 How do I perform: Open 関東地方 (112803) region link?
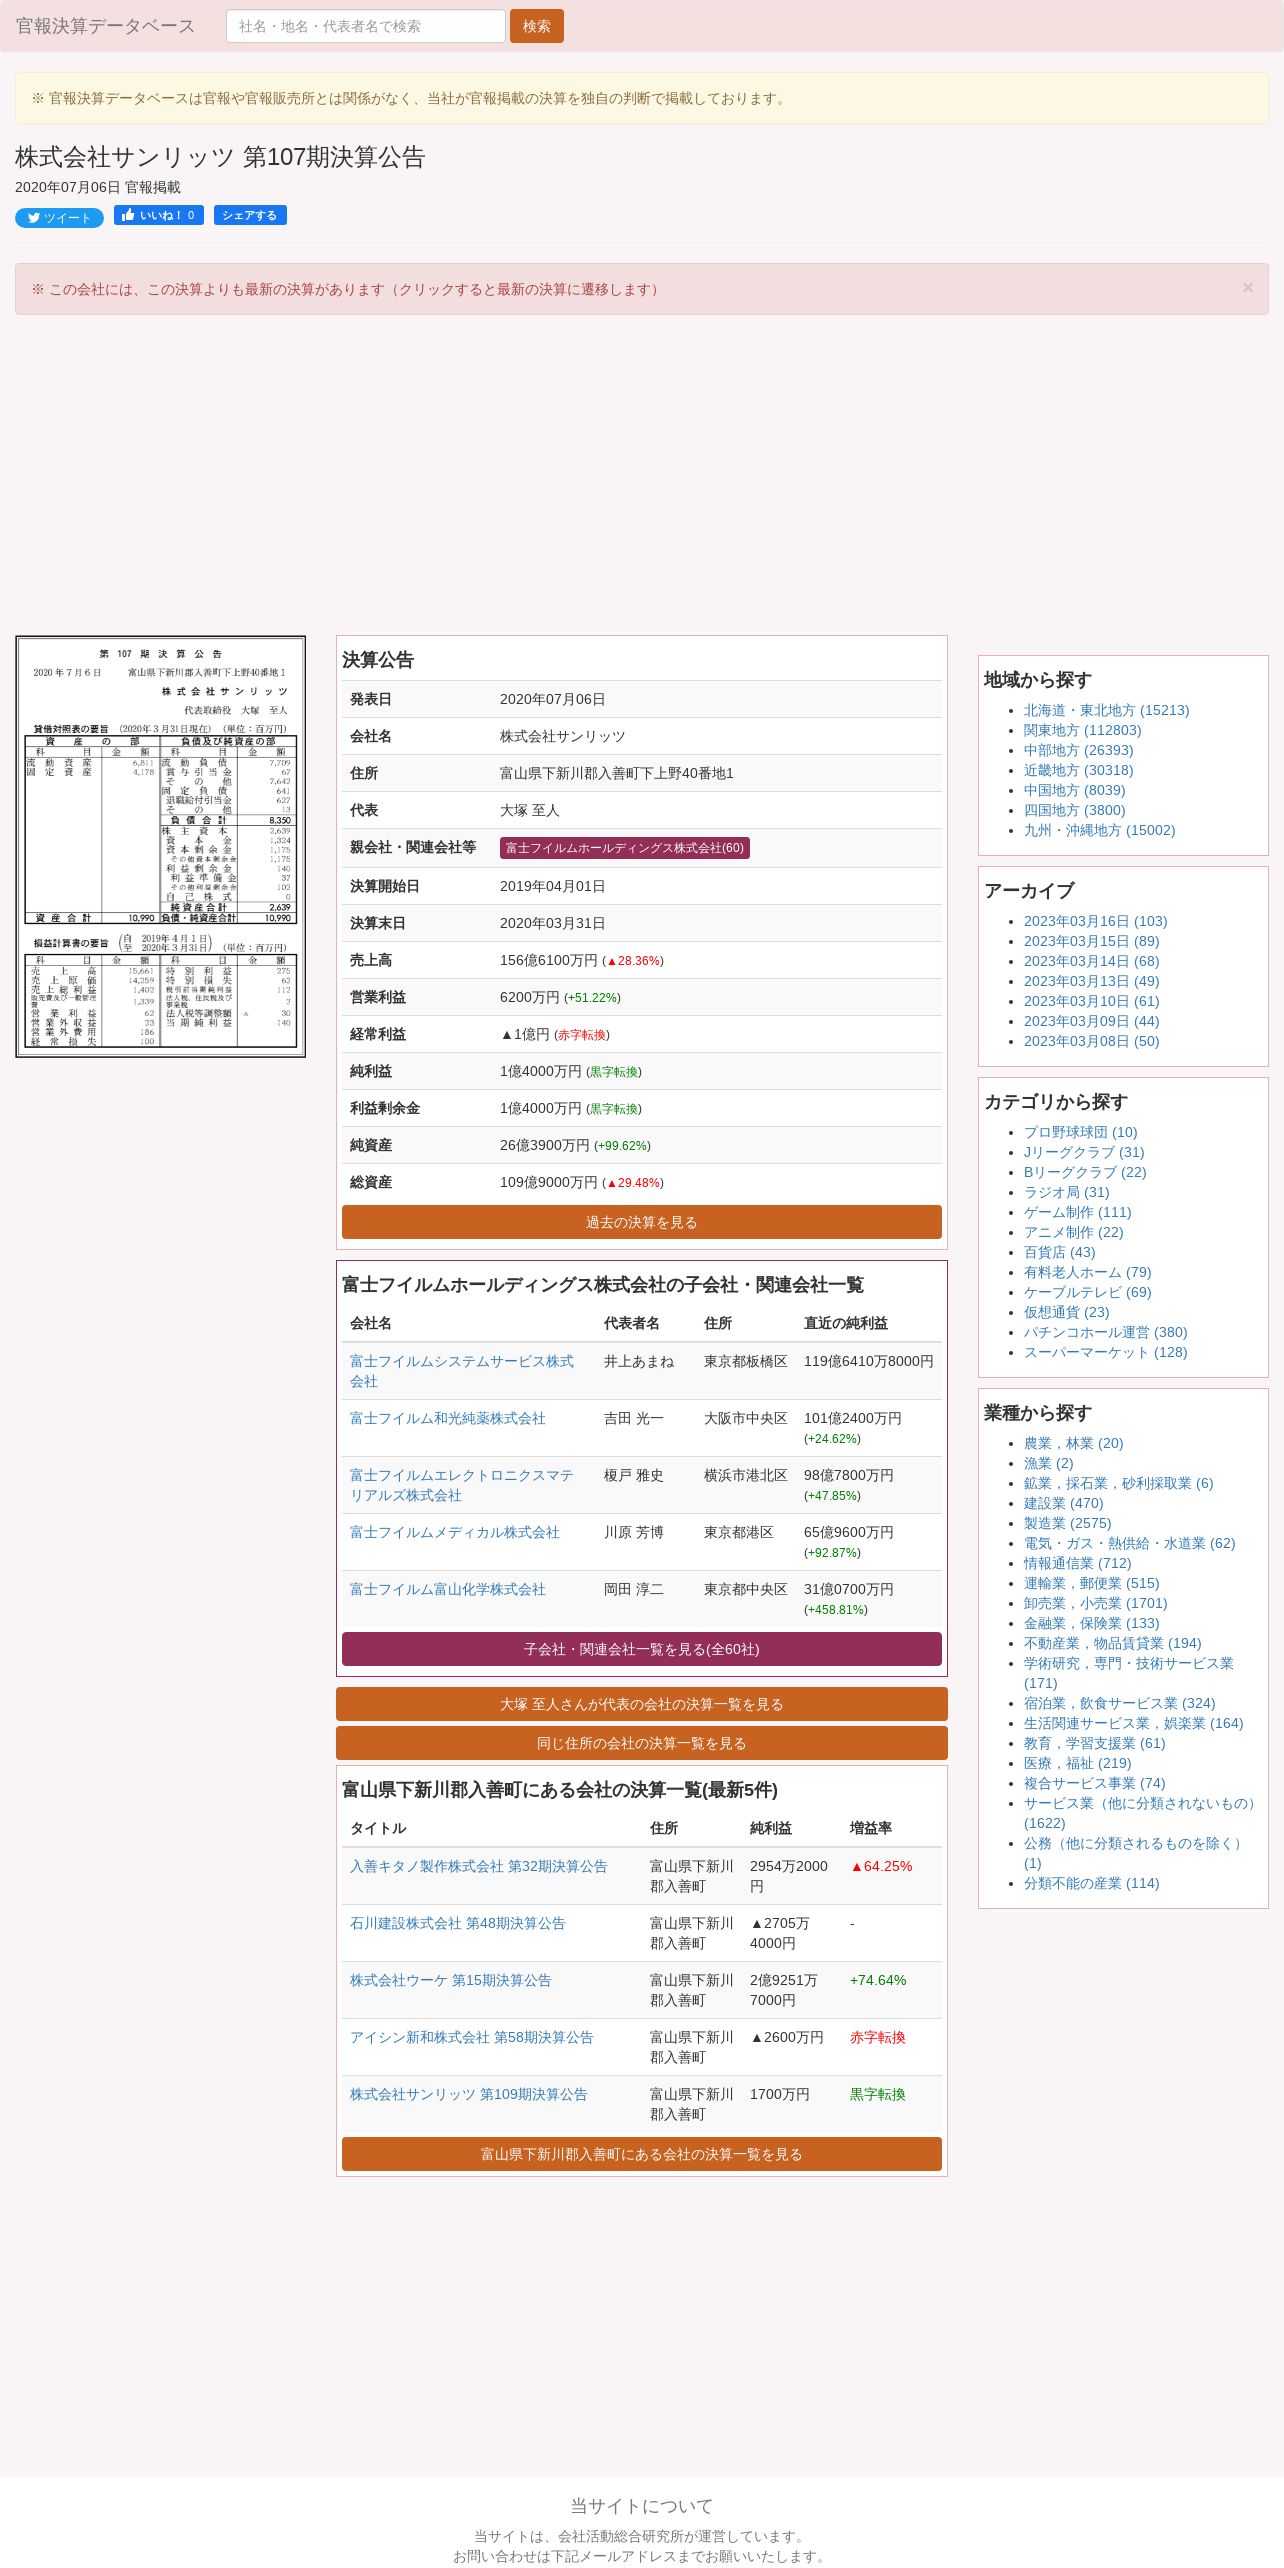pyautogui.click(x=1082, y=730)
